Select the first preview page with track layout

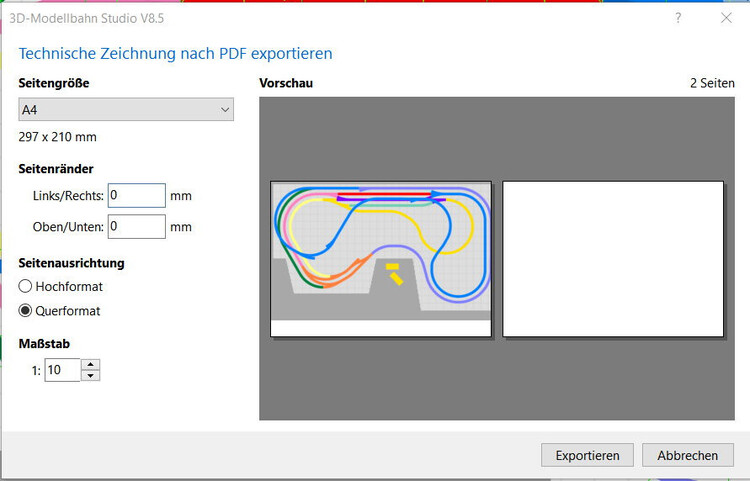(x=381, y=259)
